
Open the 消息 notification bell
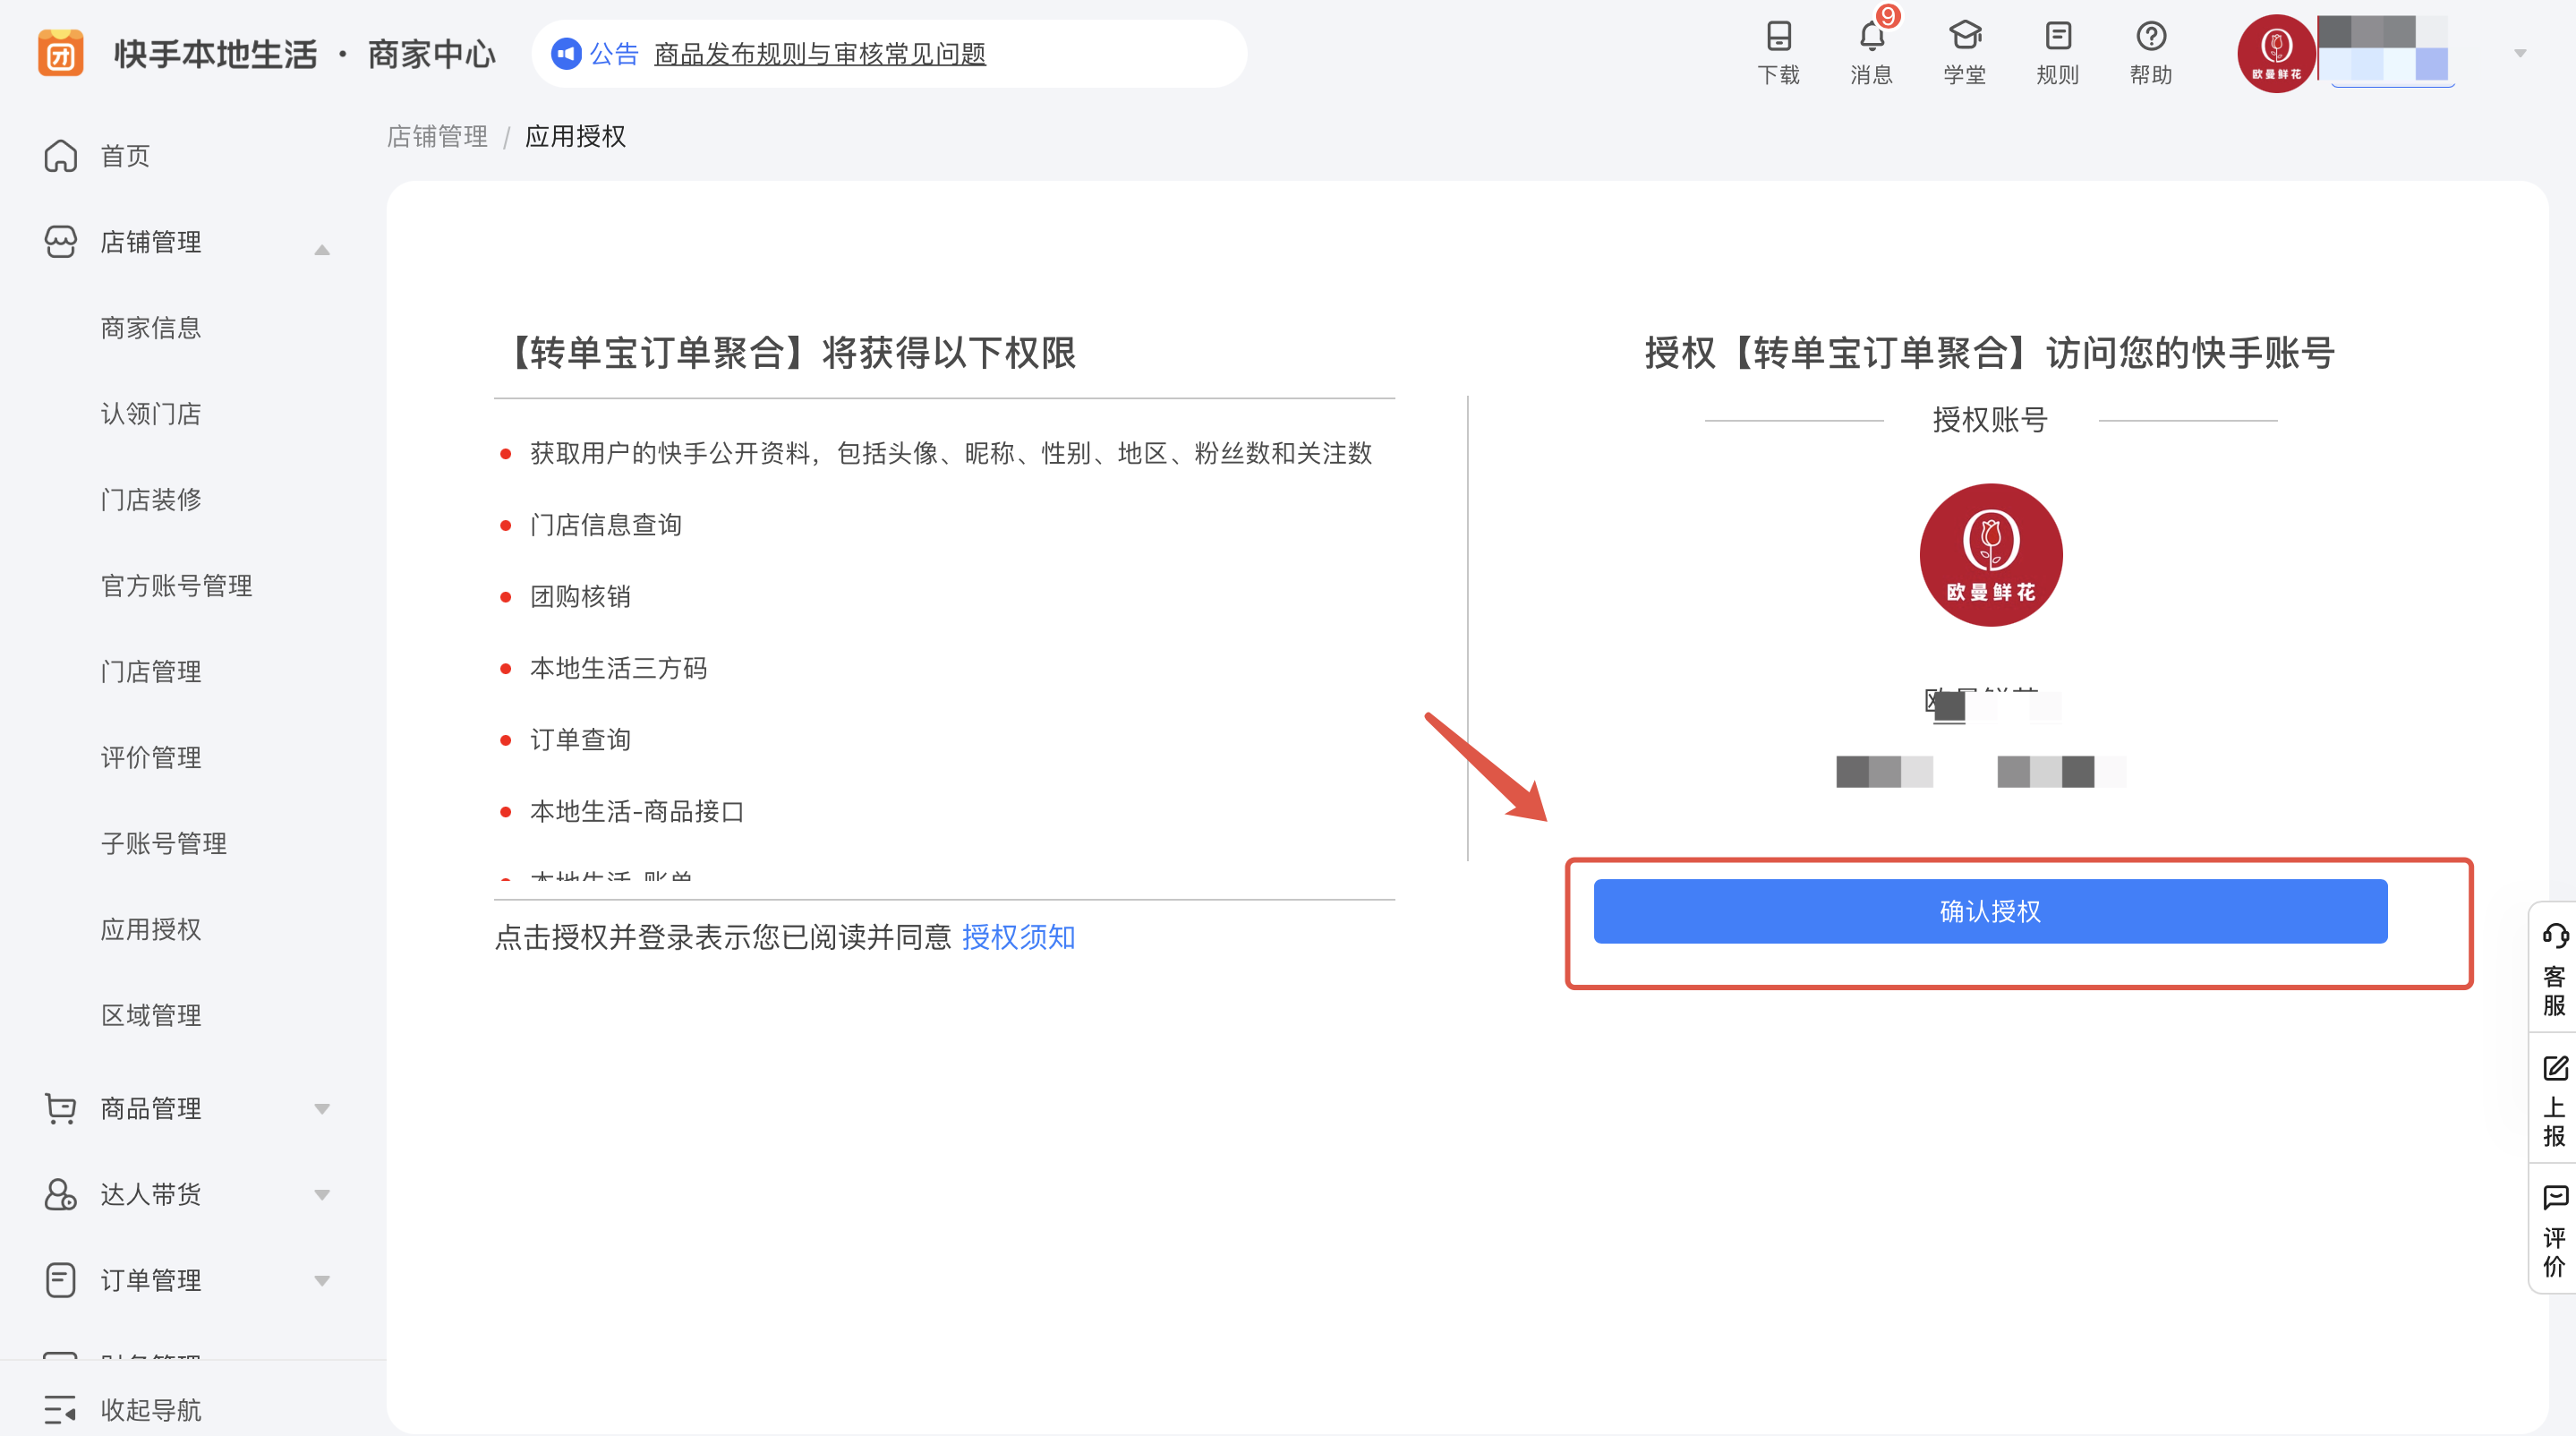click(1871, 36)
